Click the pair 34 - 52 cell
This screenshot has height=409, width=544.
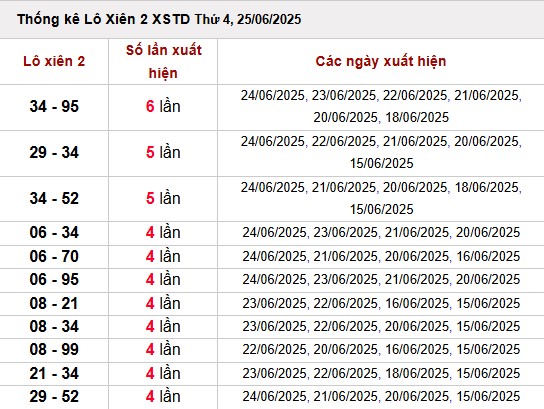[54, 198]
